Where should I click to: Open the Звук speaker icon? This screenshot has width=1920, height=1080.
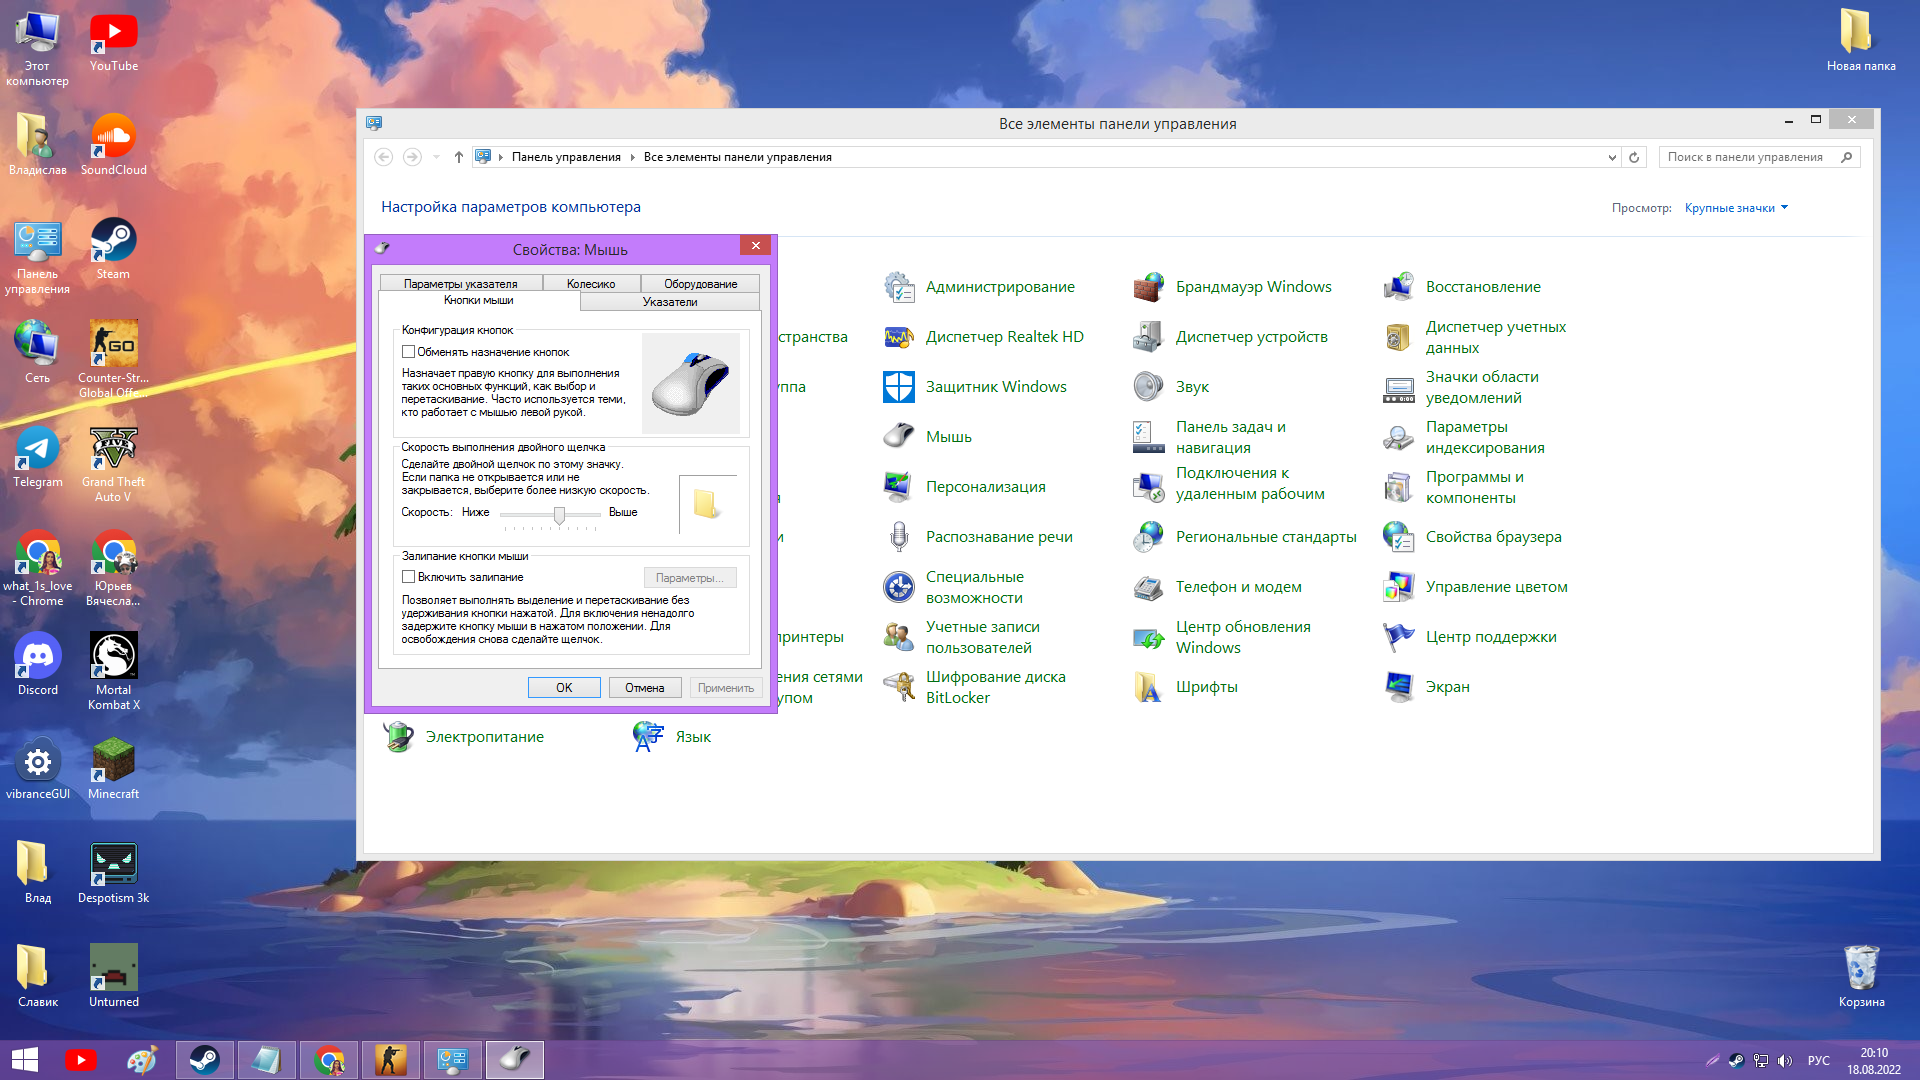(1148, 387)
